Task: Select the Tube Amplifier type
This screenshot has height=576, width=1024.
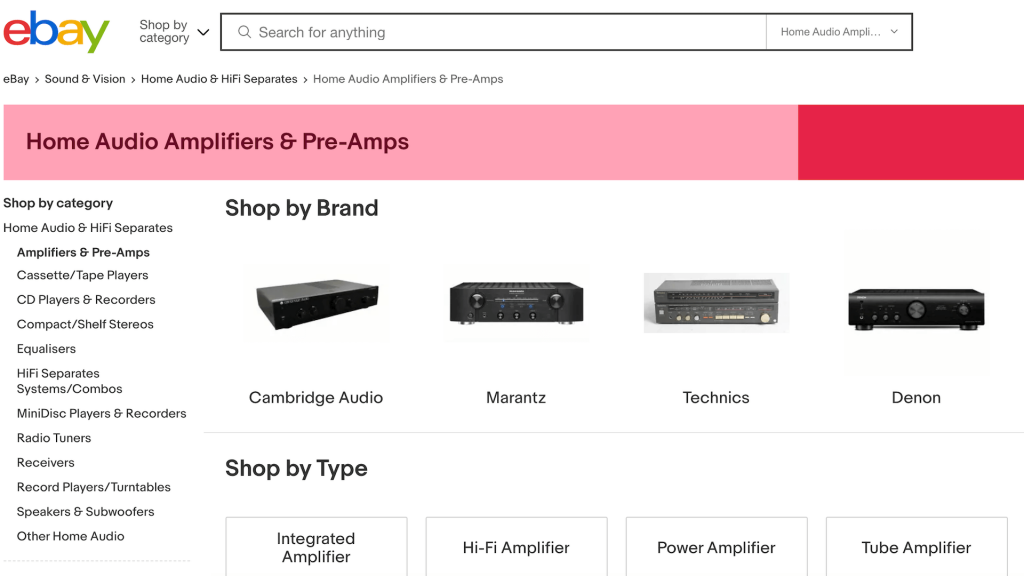Action: pos(916,547)
